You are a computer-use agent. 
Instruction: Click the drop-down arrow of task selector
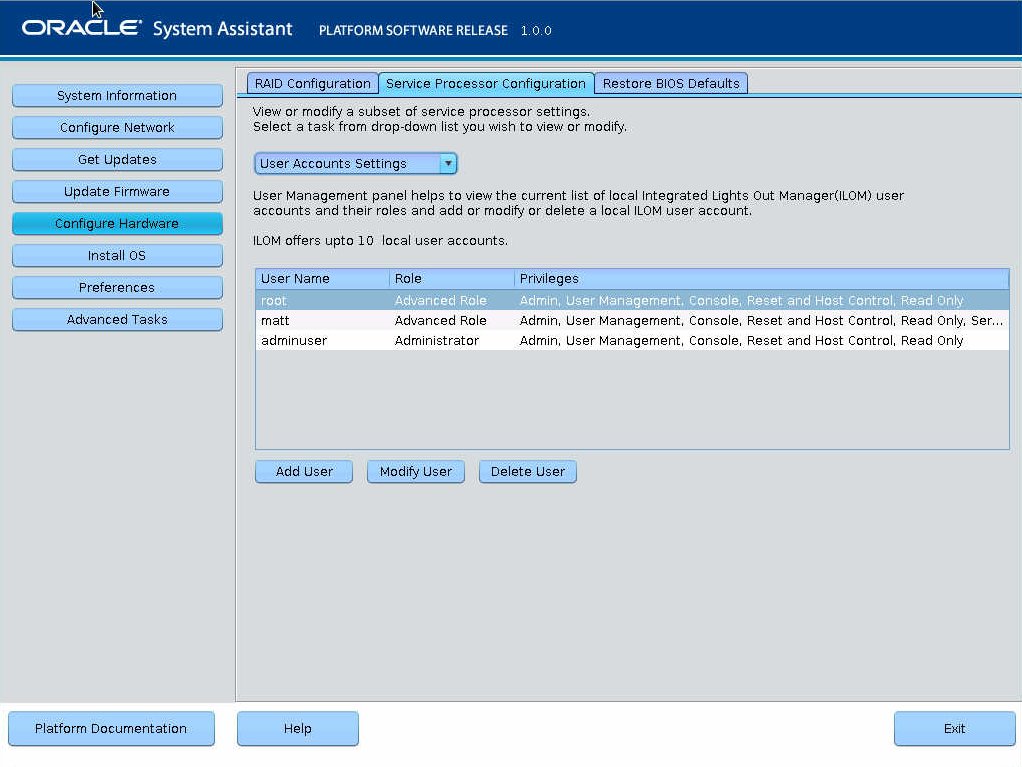(x=448, y=164)
